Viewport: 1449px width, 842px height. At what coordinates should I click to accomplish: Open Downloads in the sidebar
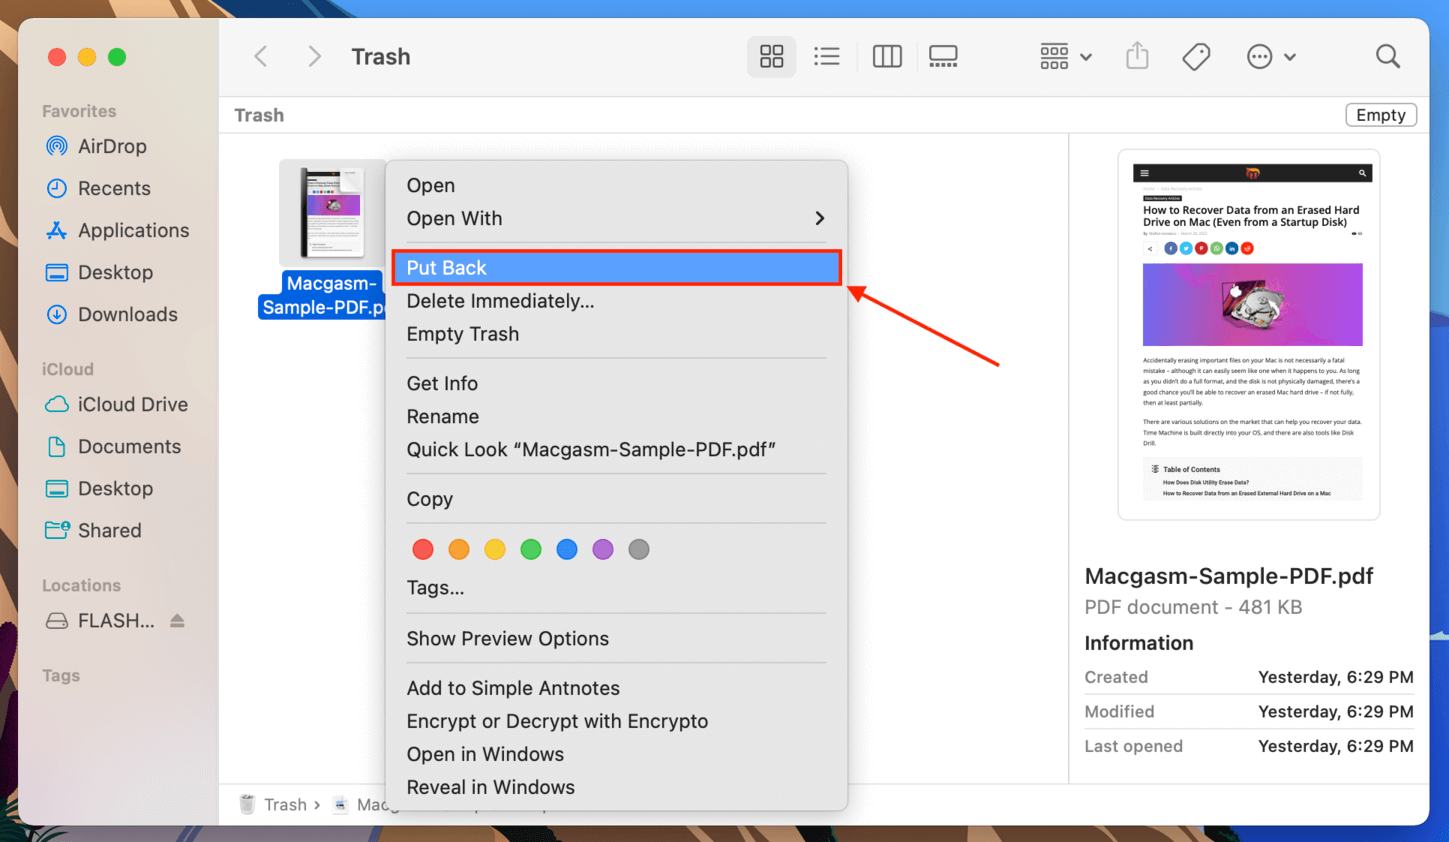click(112, 314)
